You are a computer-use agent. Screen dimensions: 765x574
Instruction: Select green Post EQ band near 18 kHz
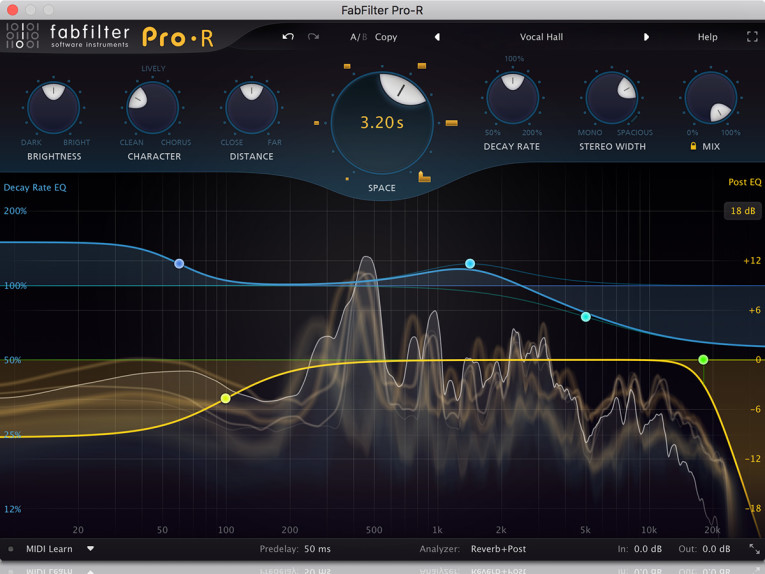tap(703, 360)
